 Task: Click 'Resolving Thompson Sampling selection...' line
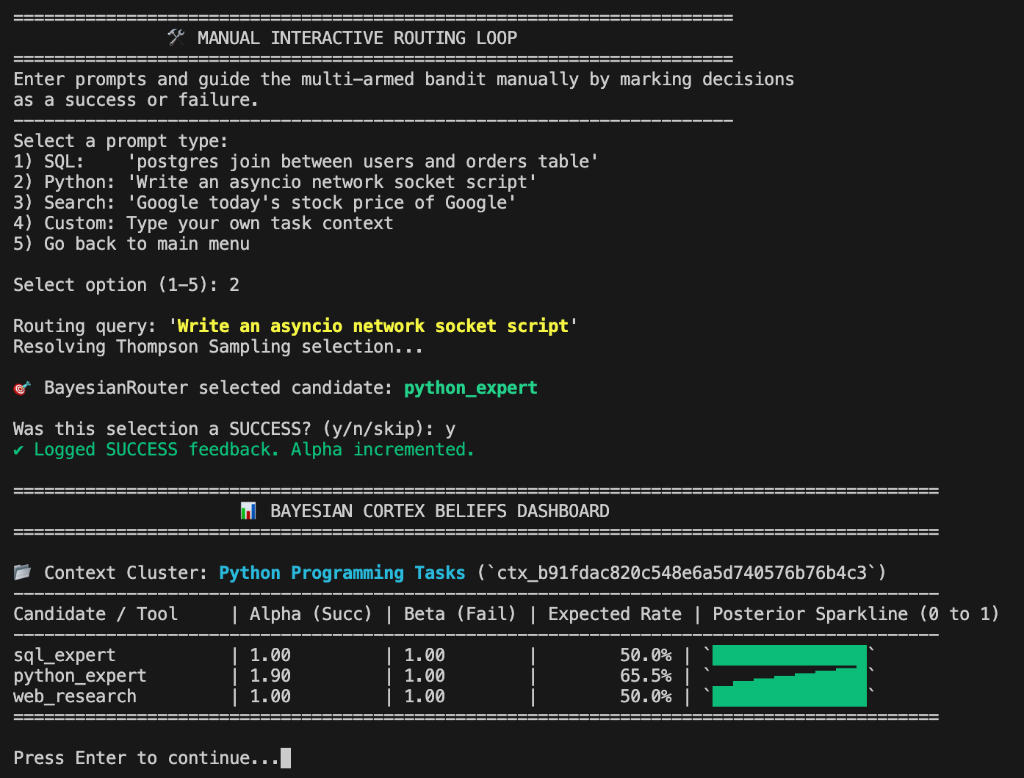(218, 347)
